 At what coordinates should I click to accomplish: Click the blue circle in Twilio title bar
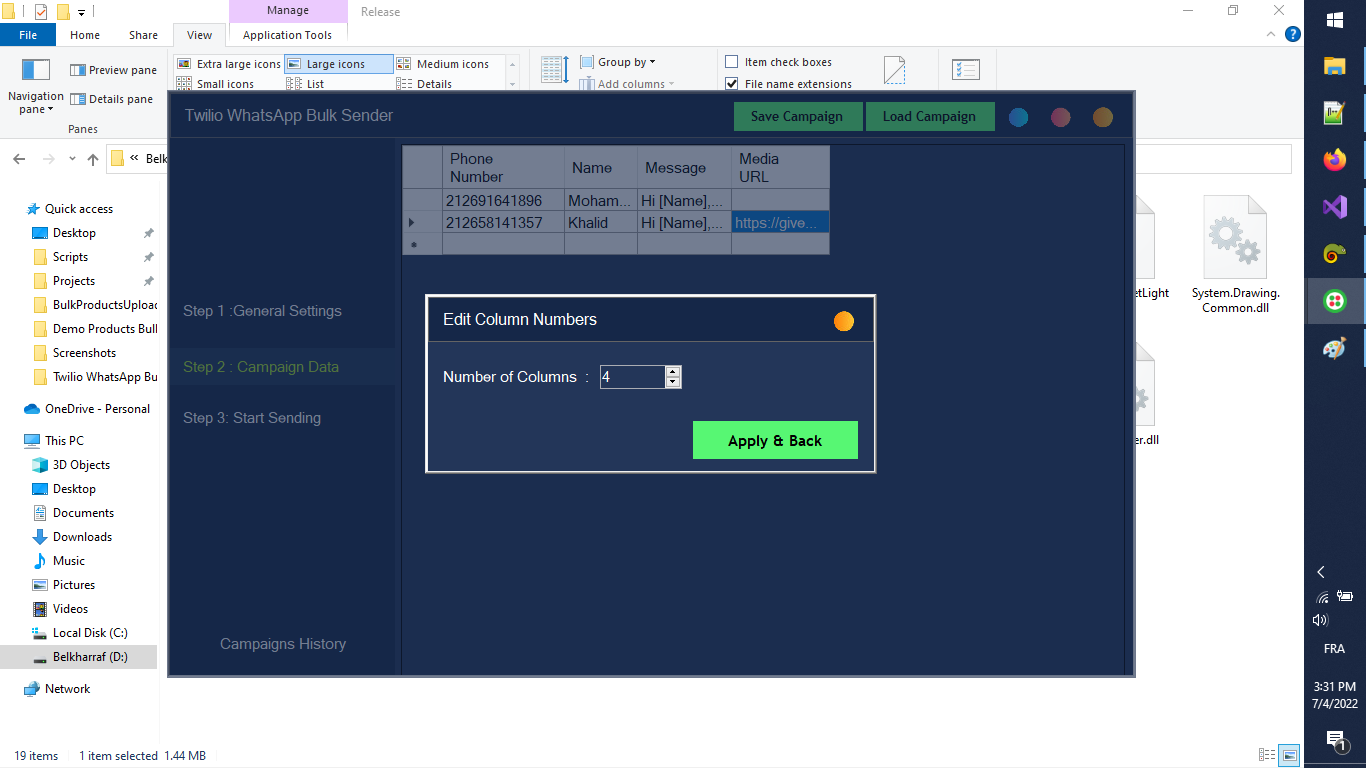[1018, 117]
